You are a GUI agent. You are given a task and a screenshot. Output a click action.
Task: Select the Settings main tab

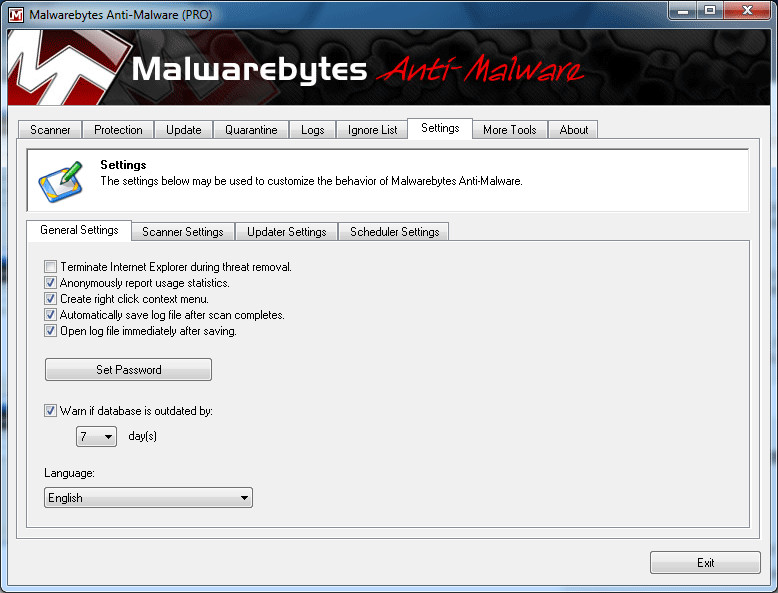click(x=440, y=129)
